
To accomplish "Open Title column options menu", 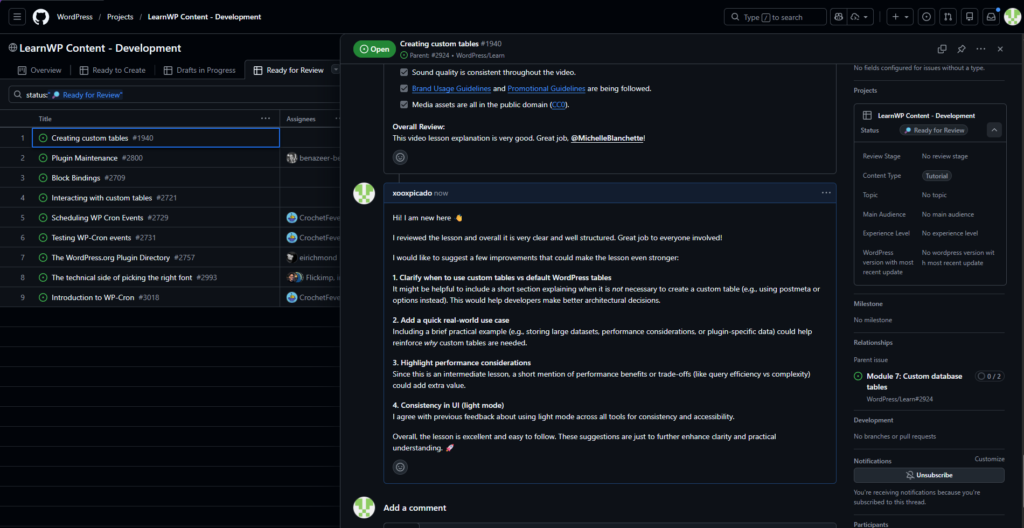I will coord(265,118).
